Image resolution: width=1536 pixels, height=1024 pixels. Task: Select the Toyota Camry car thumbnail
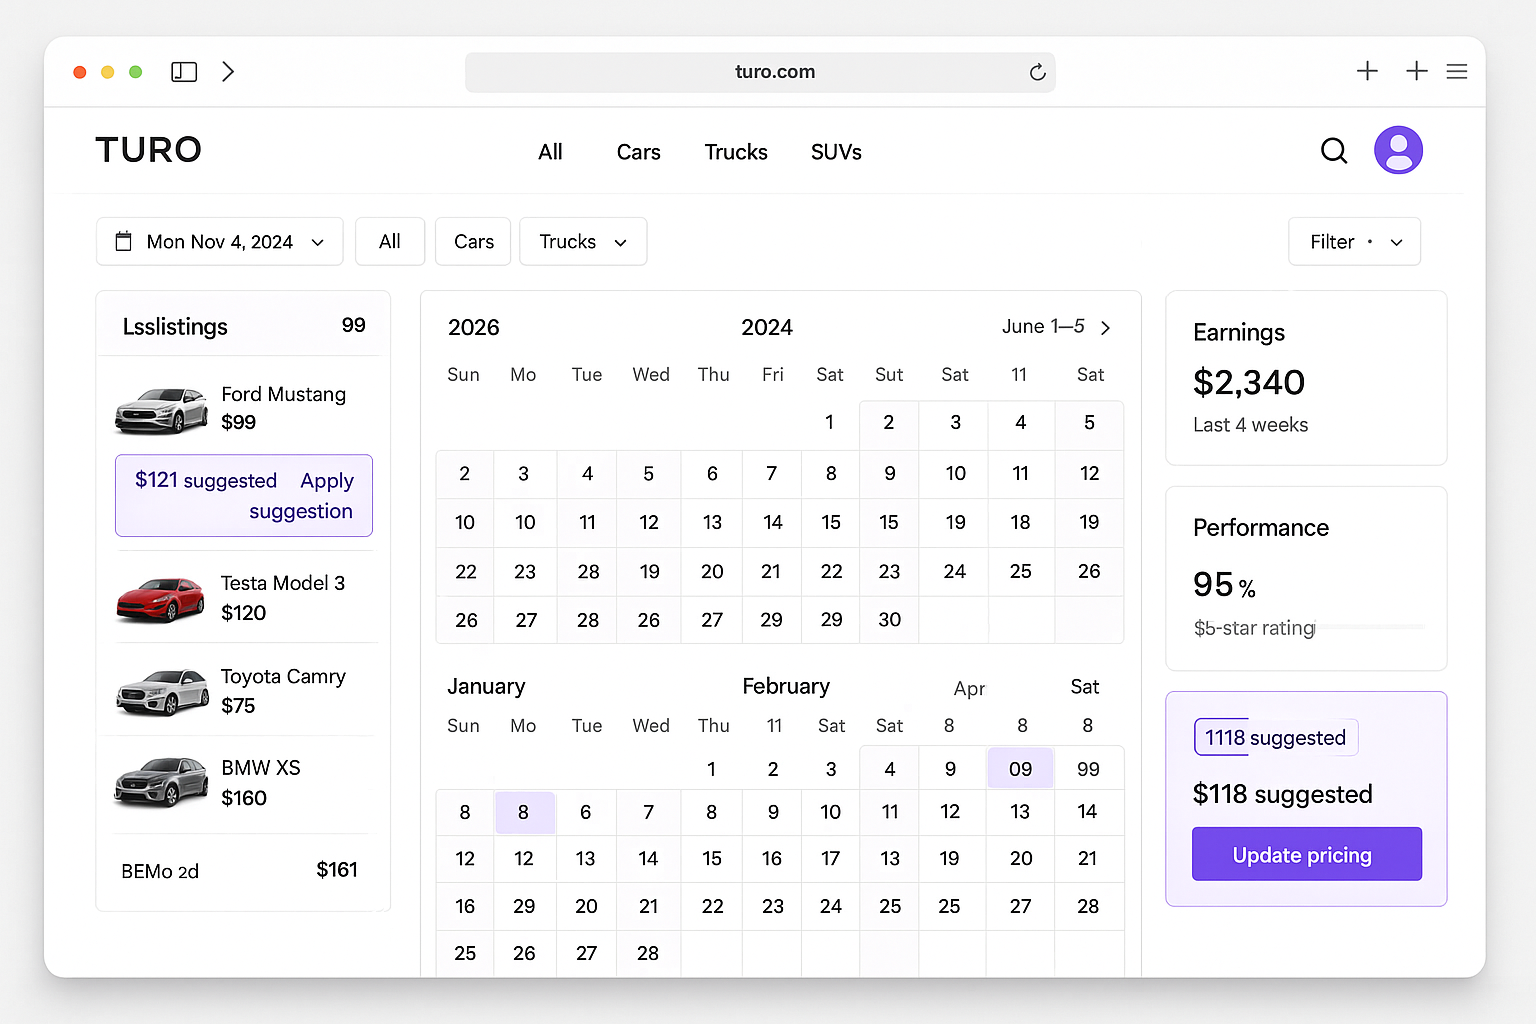click(162, 692)
